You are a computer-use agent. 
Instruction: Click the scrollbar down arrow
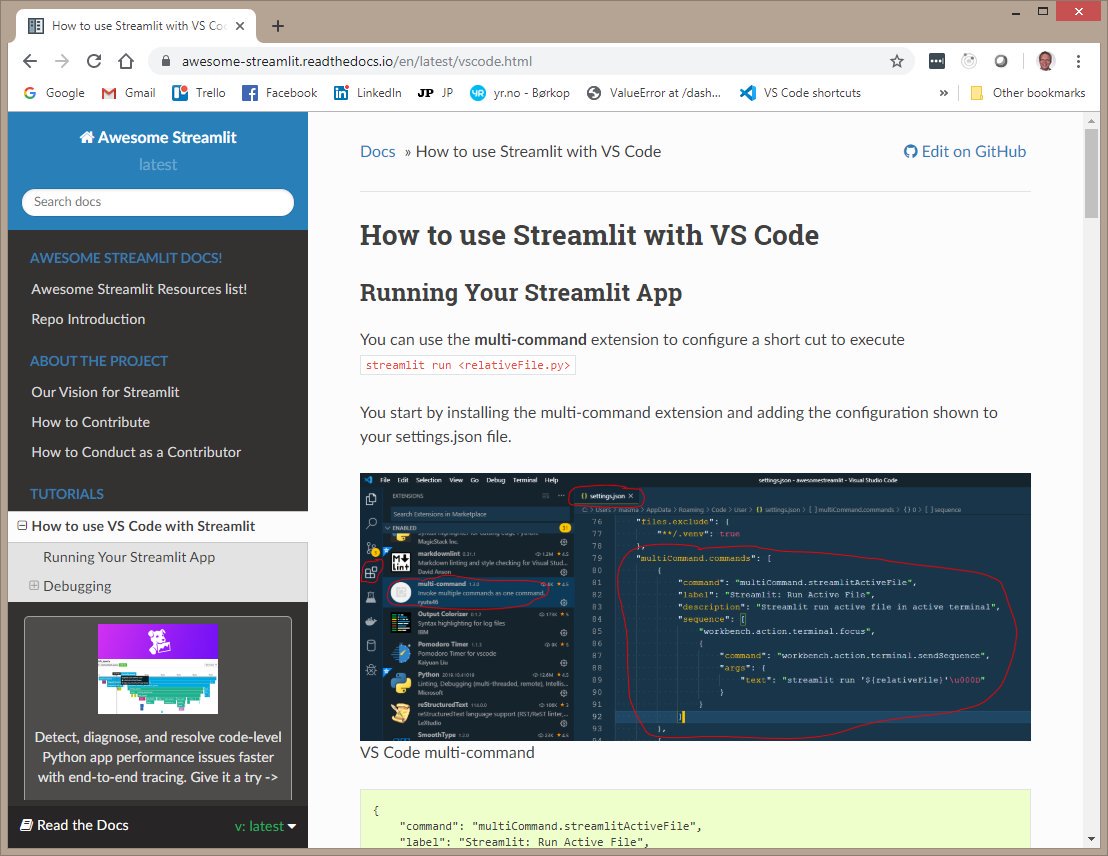pos(1091,839)
